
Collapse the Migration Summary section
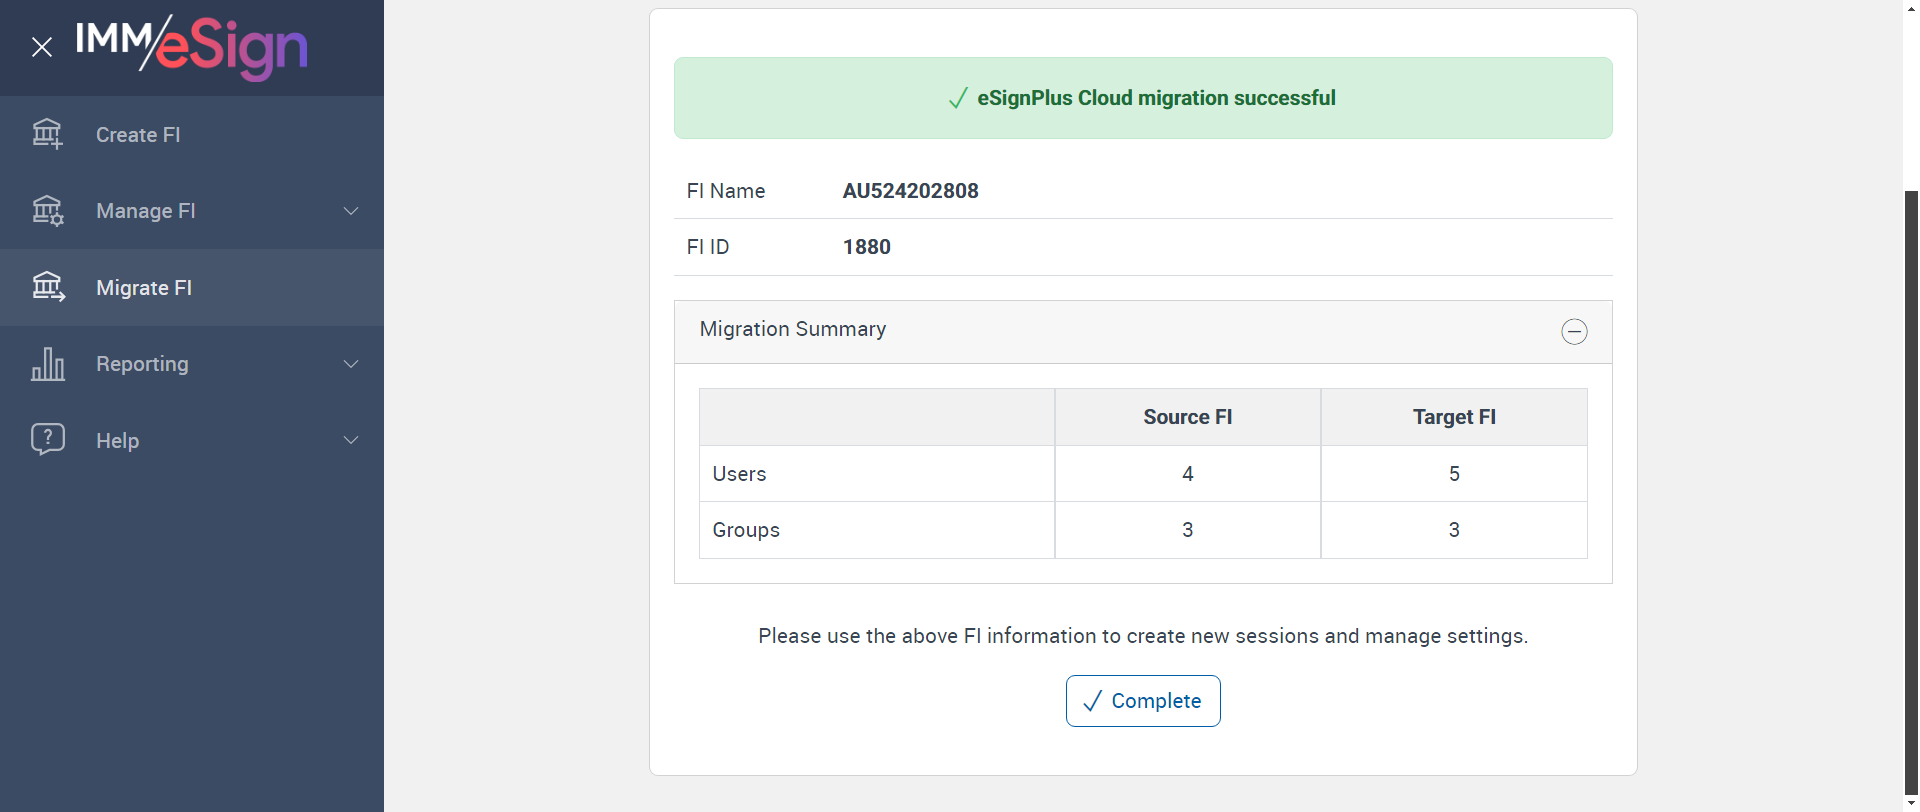pyautogui.click(x=1574, y=331)
